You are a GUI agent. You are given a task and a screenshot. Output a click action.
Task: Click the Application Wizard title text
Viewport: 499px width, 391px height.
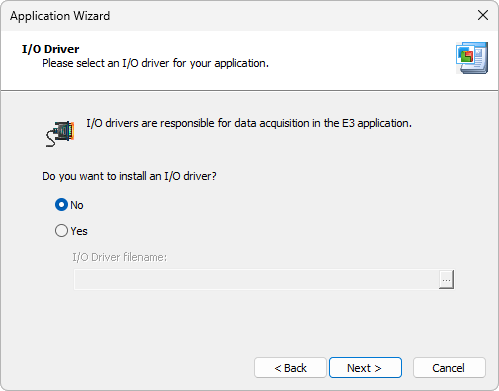pyautogui.click(x=60, y=16)
